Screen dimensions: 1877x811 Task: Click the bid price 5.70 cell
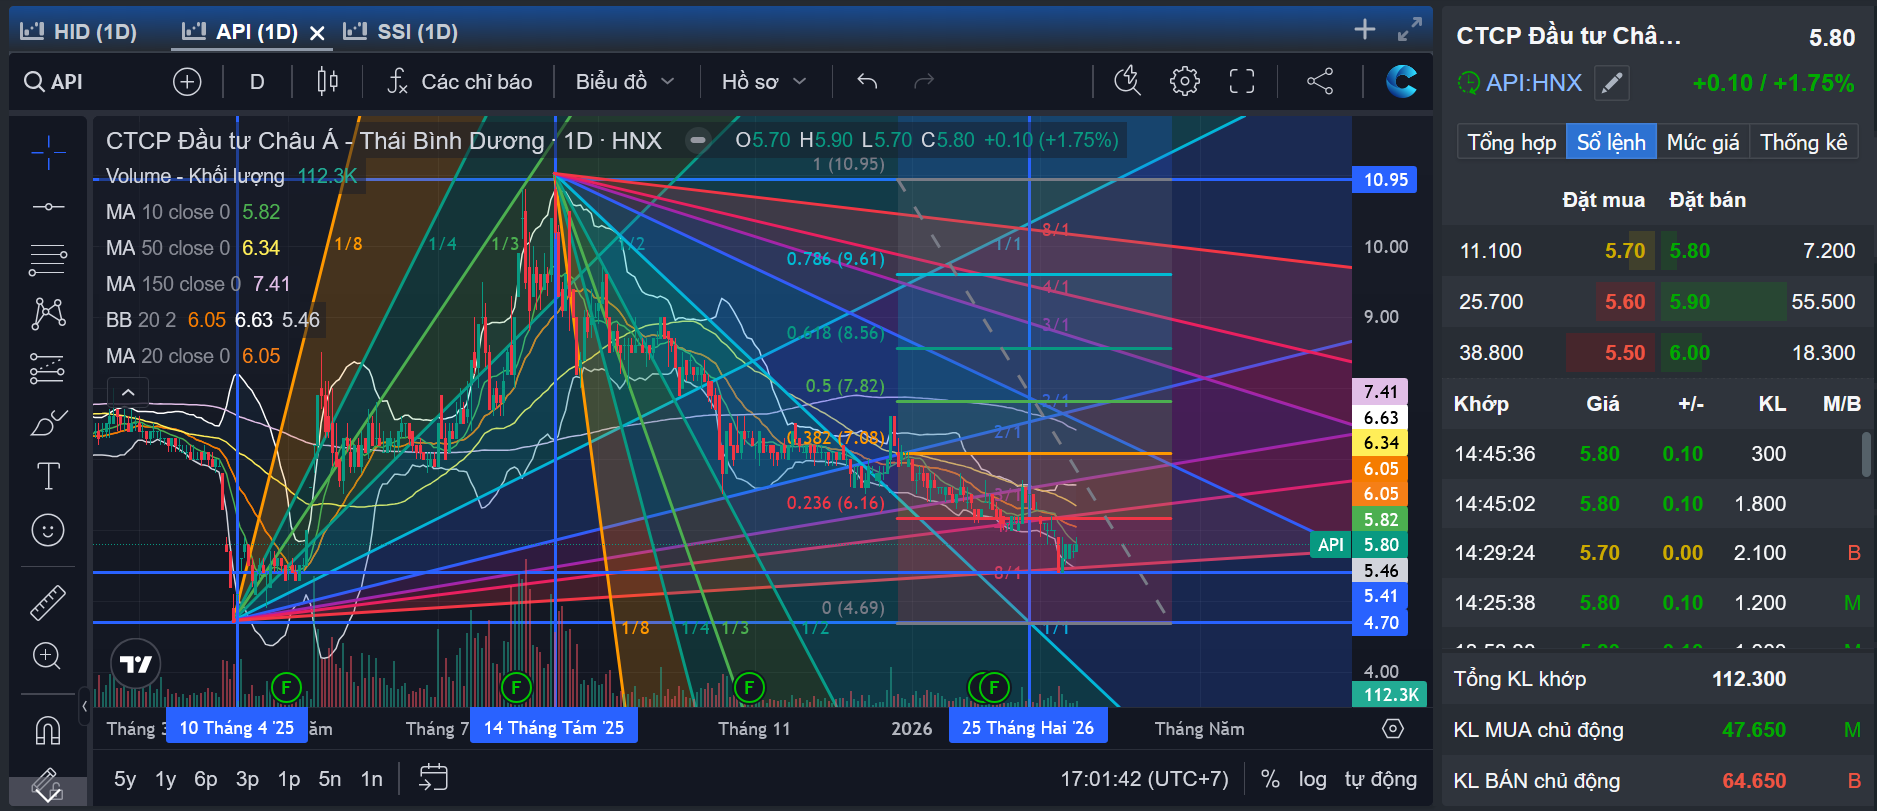[1625, 251]
